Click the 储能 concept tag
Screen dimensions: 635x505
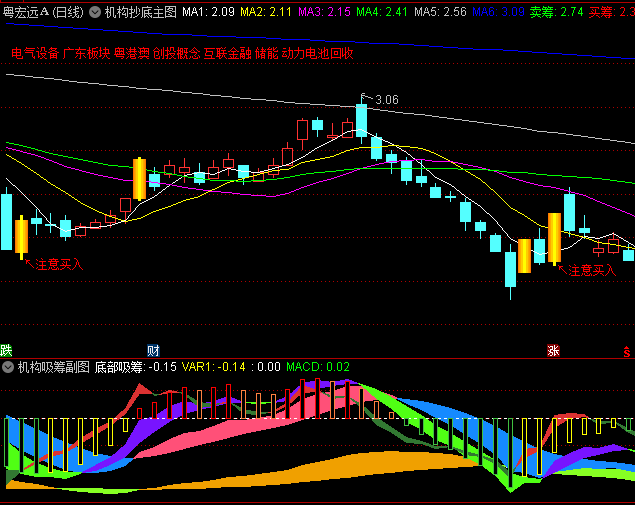pos(266,53)
